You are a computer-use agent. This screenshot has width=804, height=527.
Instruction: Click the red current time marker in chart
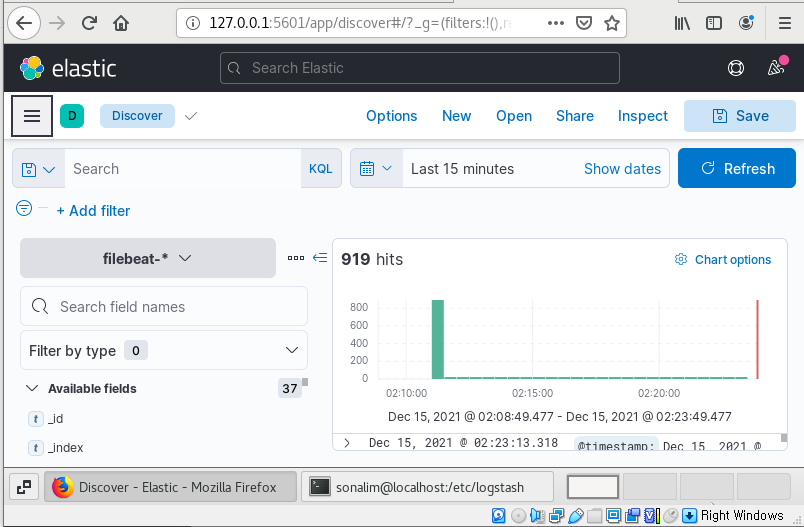(x=757, y=339)
